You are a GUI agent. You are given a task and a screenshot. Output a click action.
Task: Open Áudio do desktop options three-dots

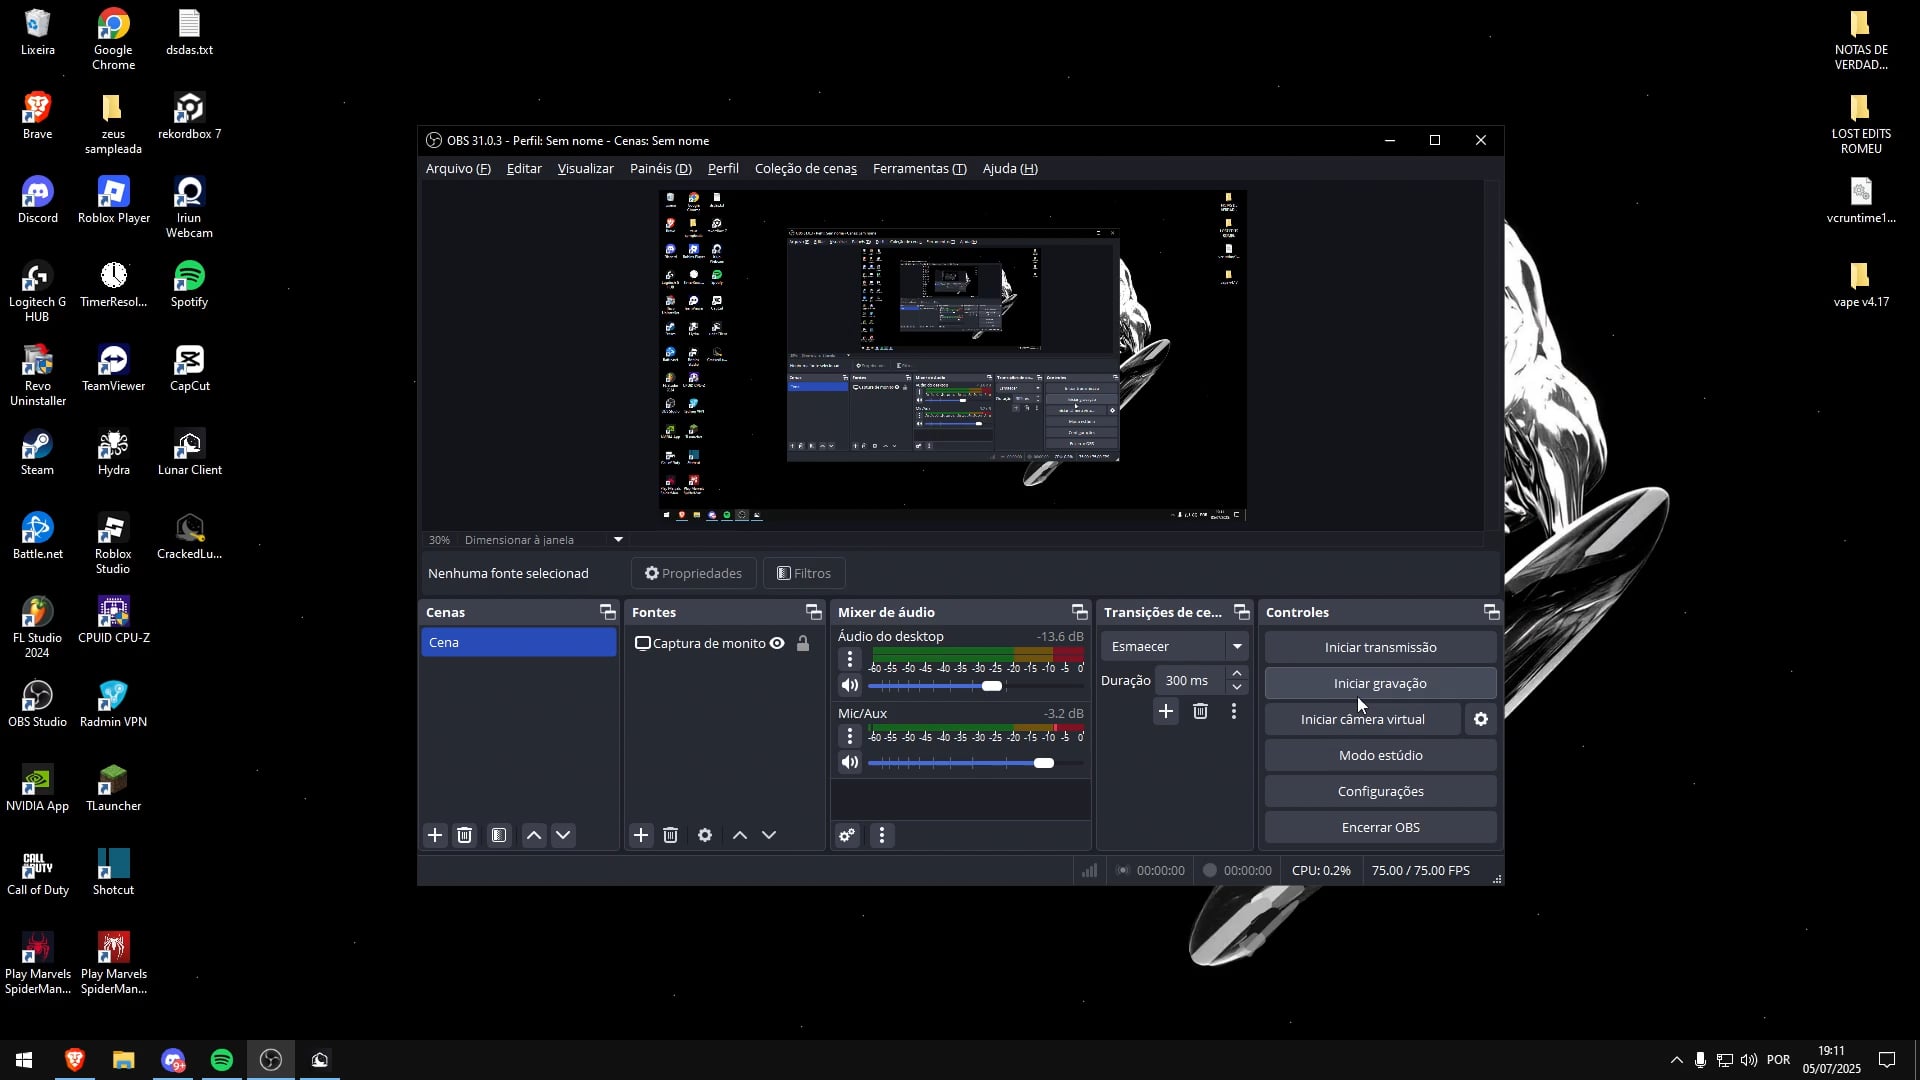(850, 659)
